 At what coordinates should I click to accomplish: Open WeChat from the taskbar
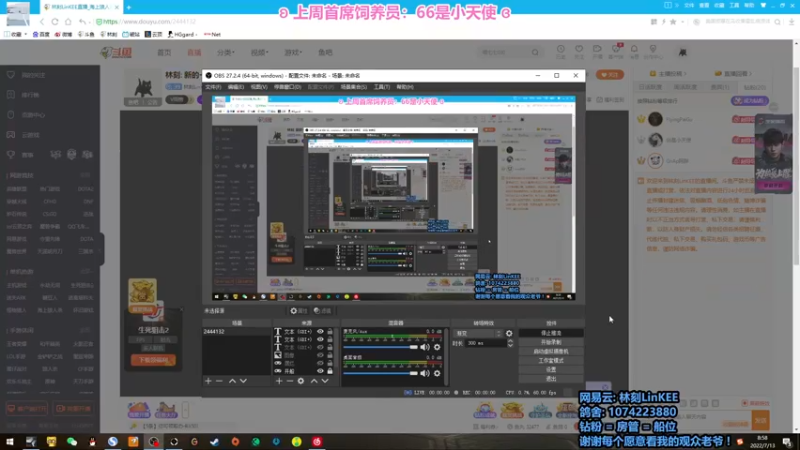(x=72, y=442)
